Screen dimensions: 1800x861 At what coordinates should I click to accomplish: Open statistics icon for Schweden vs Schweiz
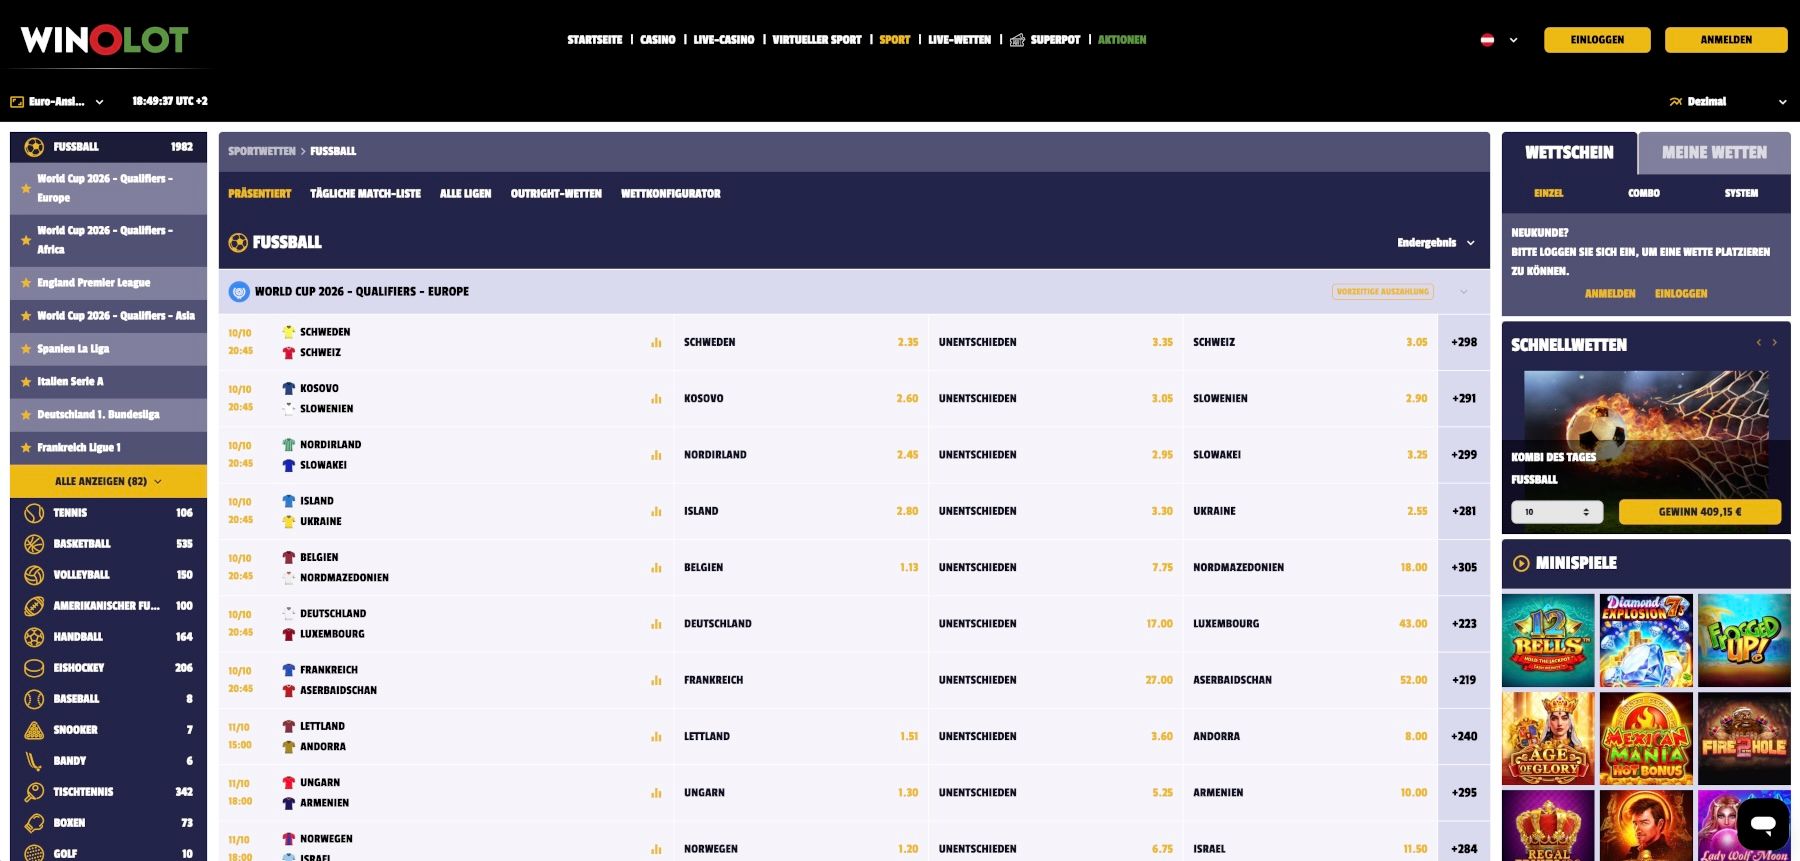[x=656, y=342]
